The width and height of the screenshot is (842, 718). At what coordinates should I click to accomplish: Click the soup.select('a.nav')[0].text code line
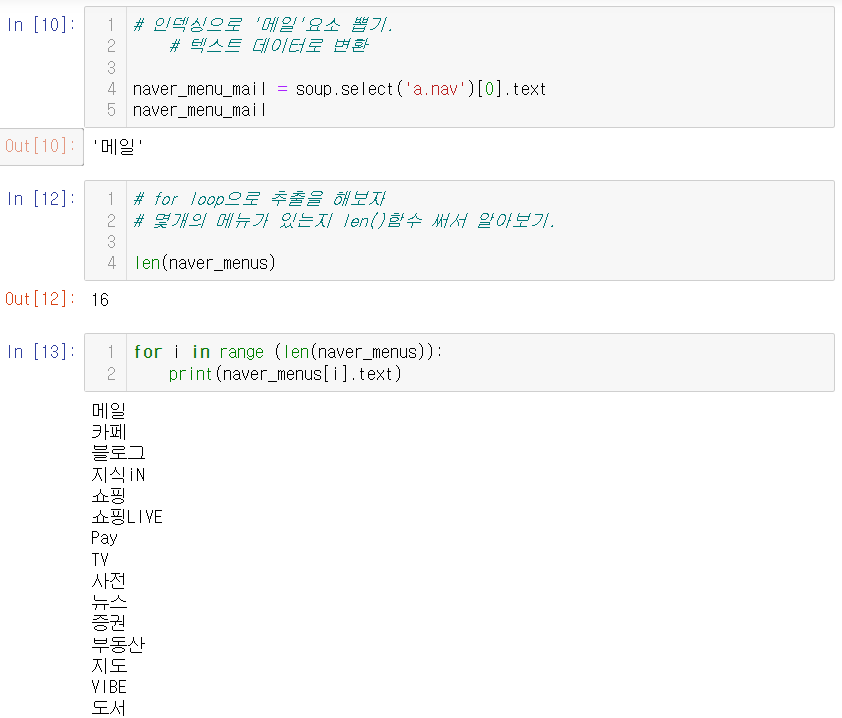(339, 89)
